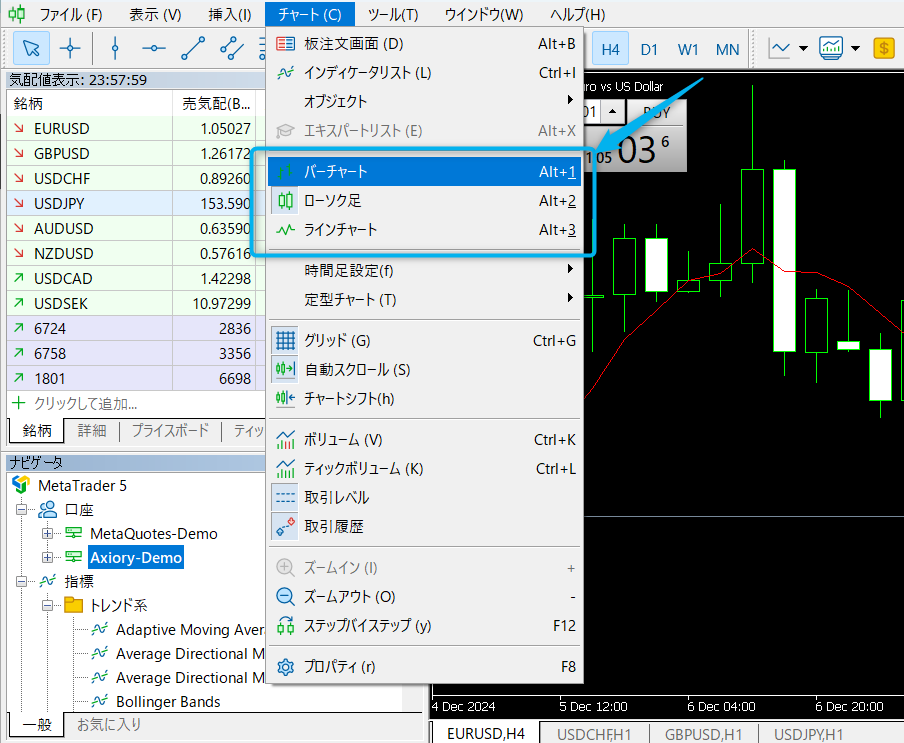
Task: Click the trend folder icon
Action: 74,605
